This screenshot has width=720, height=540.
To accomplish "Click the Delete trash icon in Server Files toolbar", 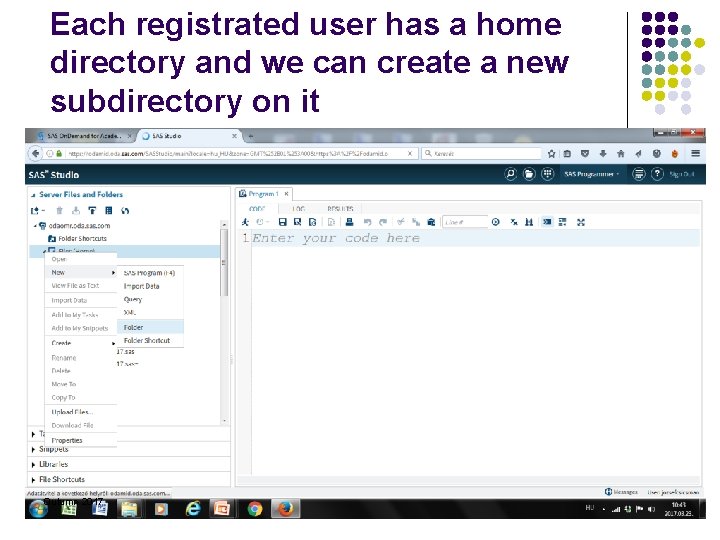I will click(x=59, y=211).
